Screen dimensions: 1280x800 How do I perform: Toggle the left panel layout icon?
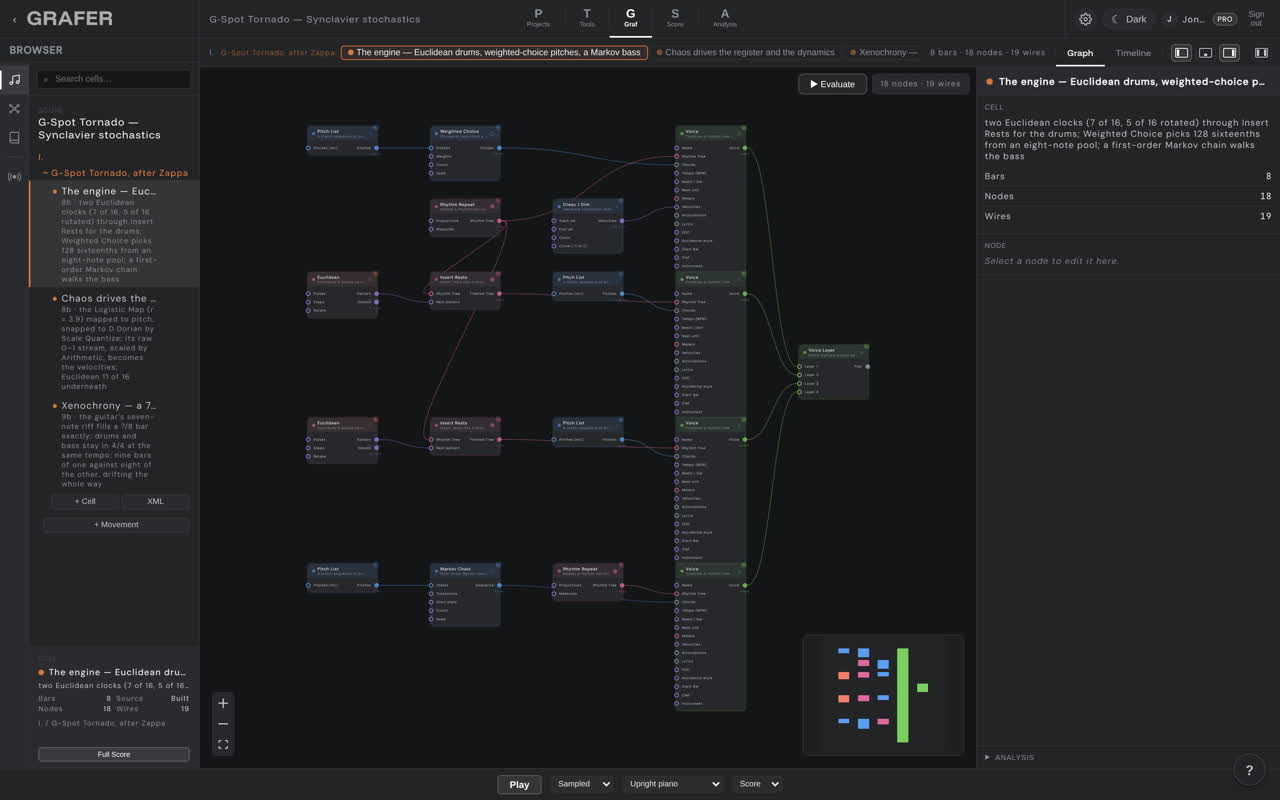pyautogui.click(x=1181, y=53)
